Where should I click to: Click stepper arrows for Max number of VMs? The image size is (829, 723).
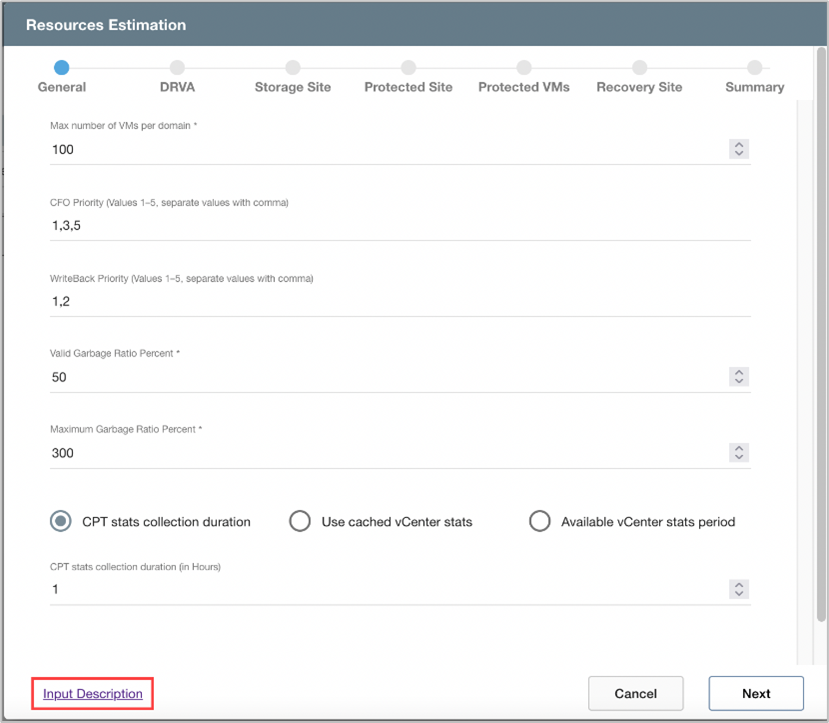coord(739,149)
